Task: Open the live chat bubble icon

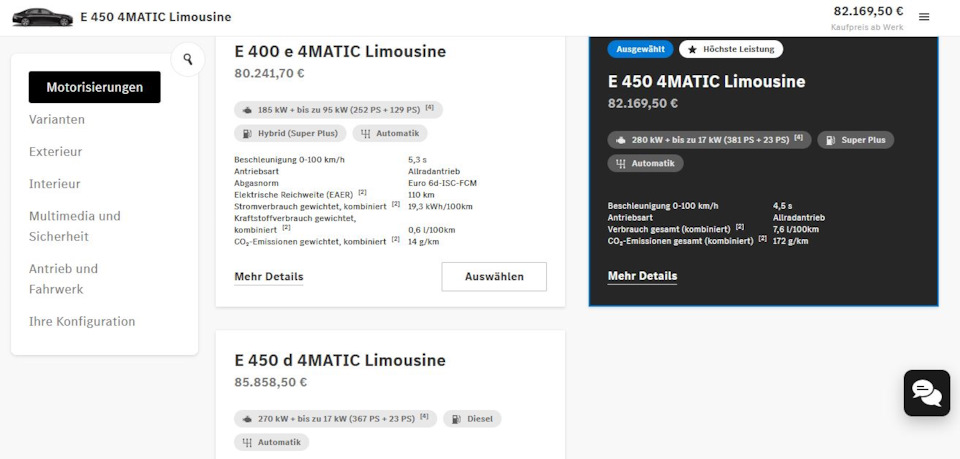Action: (927, 393)
